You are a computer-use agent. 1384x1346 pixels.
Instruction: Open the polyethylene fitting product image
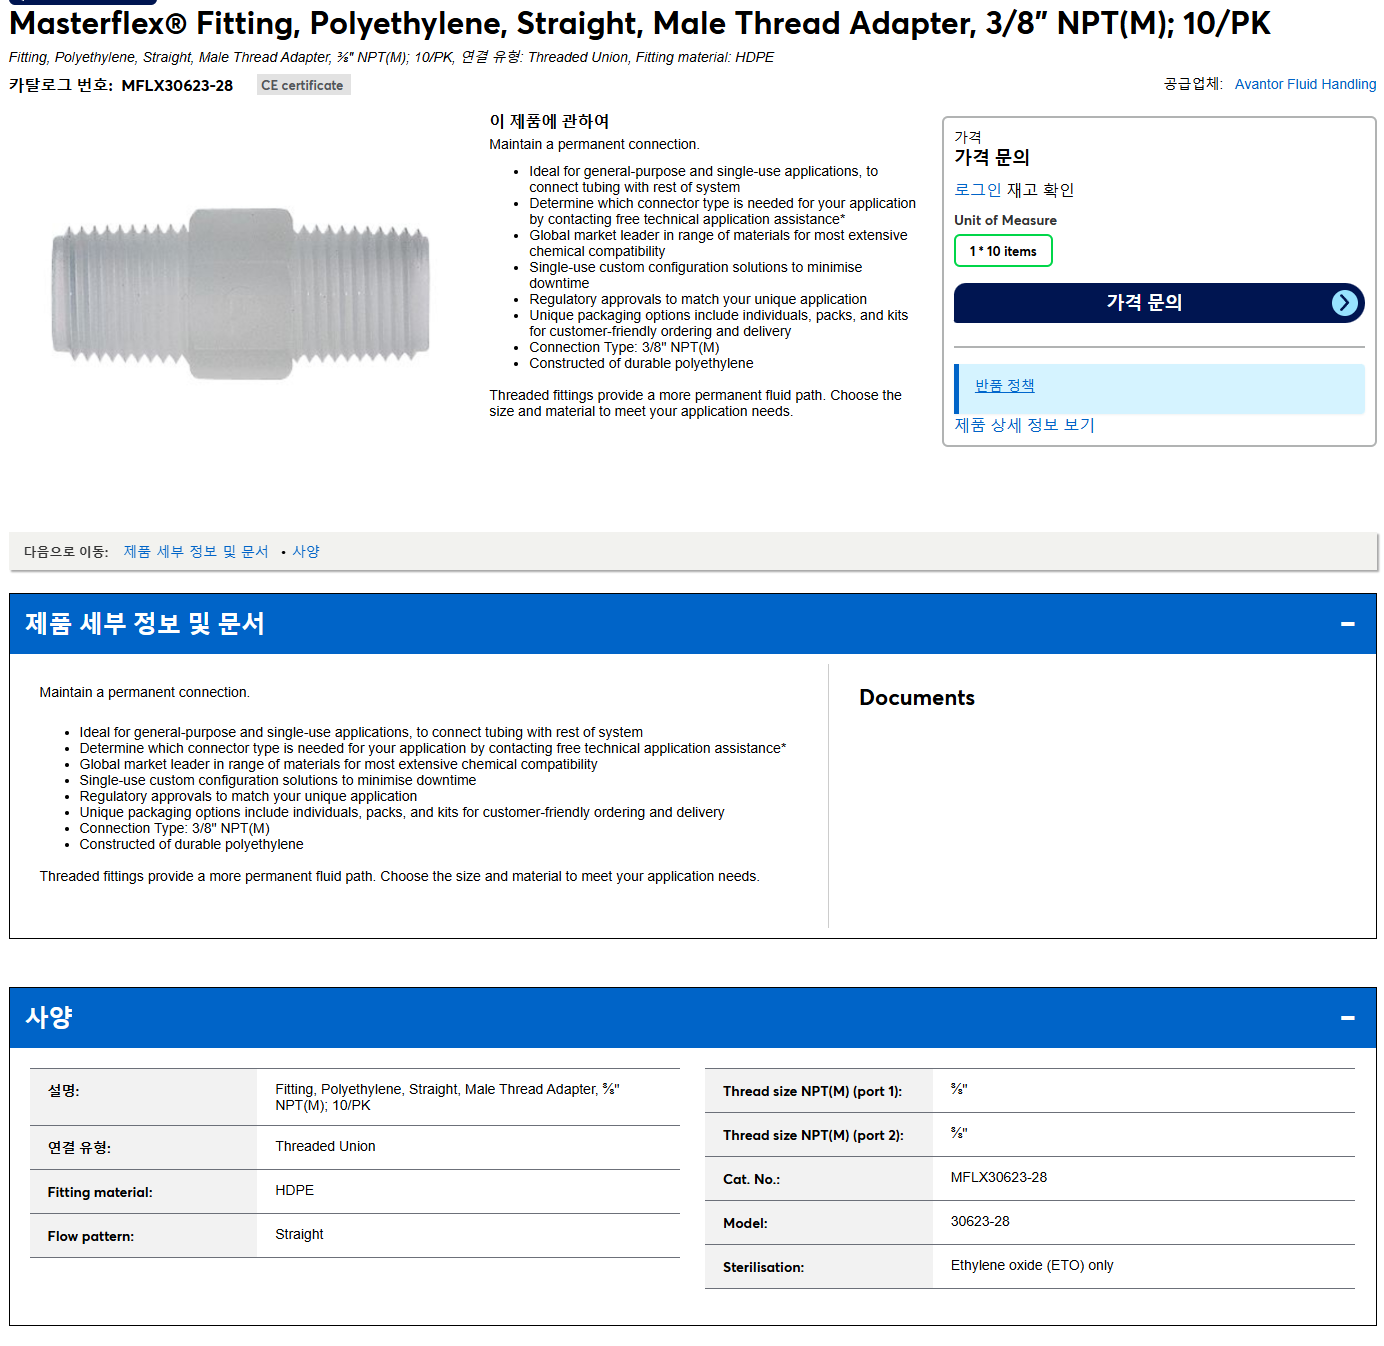pos(241,293)
